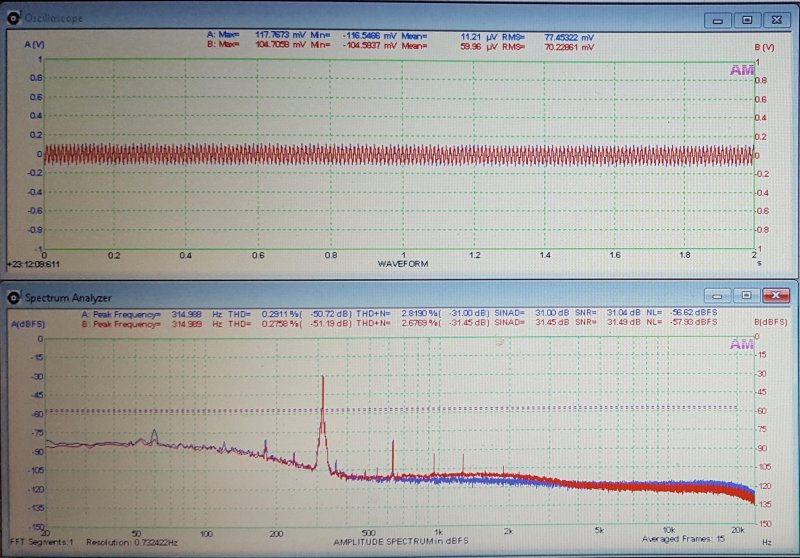Click the timestamp '+23:12:09:611'
The image size is (800, 558).
point(33,265)
